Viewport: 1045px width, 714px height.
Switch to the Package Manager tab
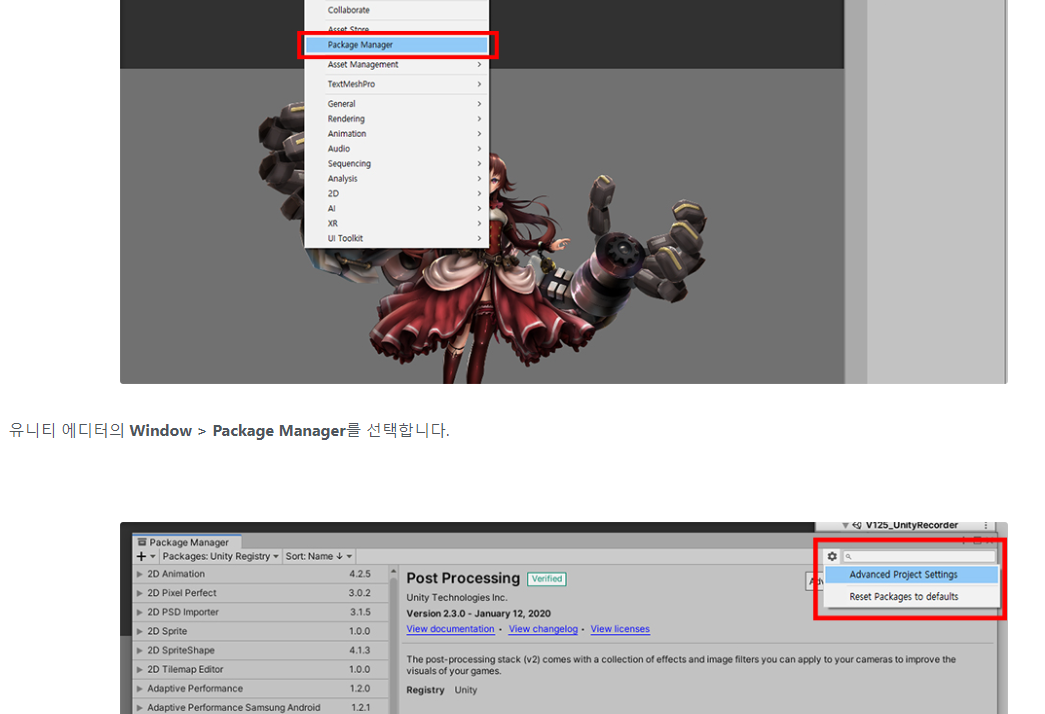(x=187, y=542)
